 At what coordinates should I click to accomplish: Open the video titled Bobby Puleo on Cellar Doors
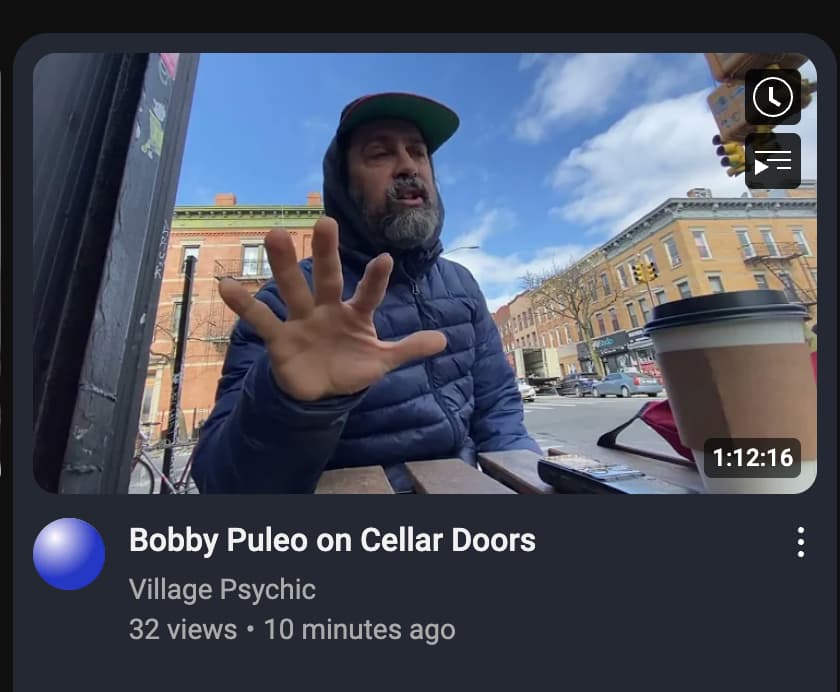pyautogui.click(x=332, y=540)
